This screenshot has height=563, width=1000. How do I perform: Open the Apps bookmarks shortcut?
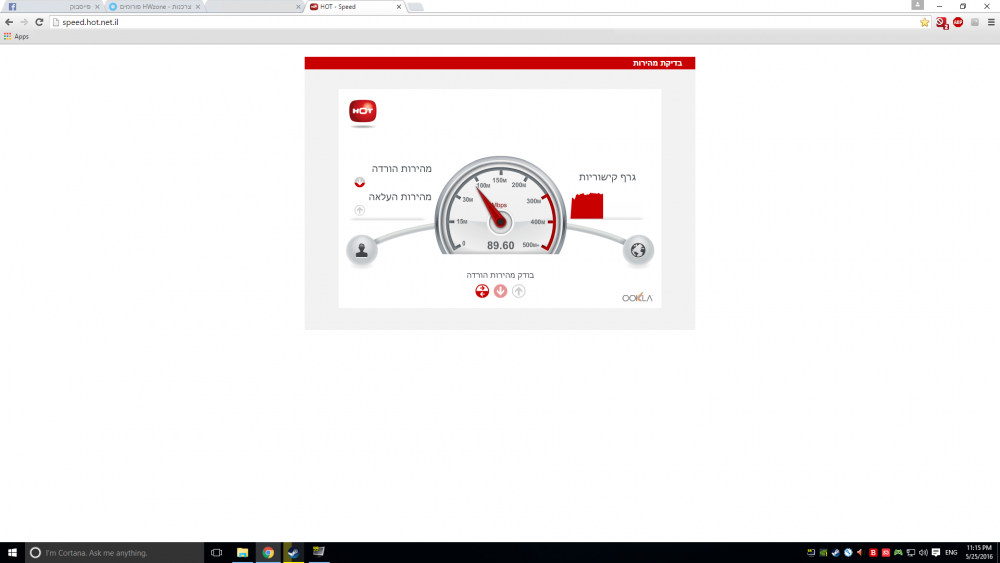point(16,36)
